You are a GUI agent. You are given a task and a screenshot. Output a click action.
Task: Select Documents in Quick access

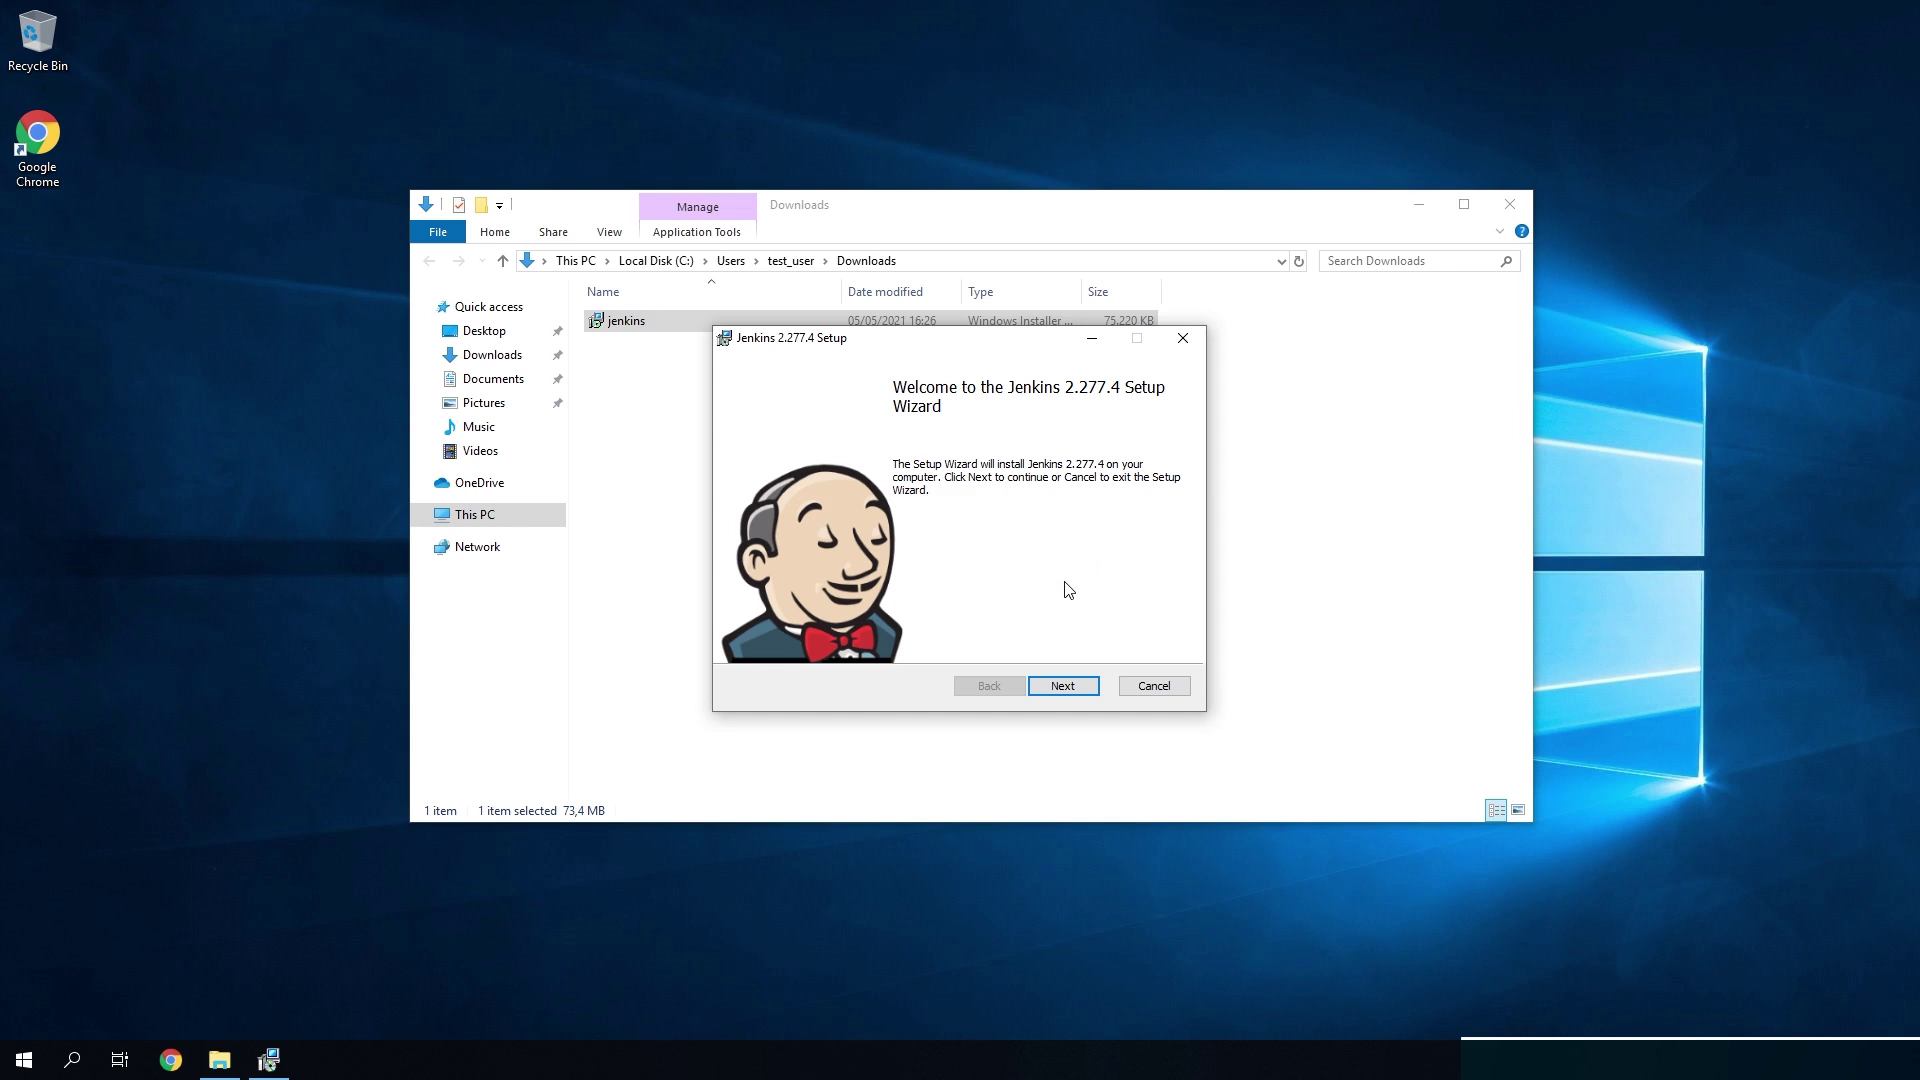point(492,379)
